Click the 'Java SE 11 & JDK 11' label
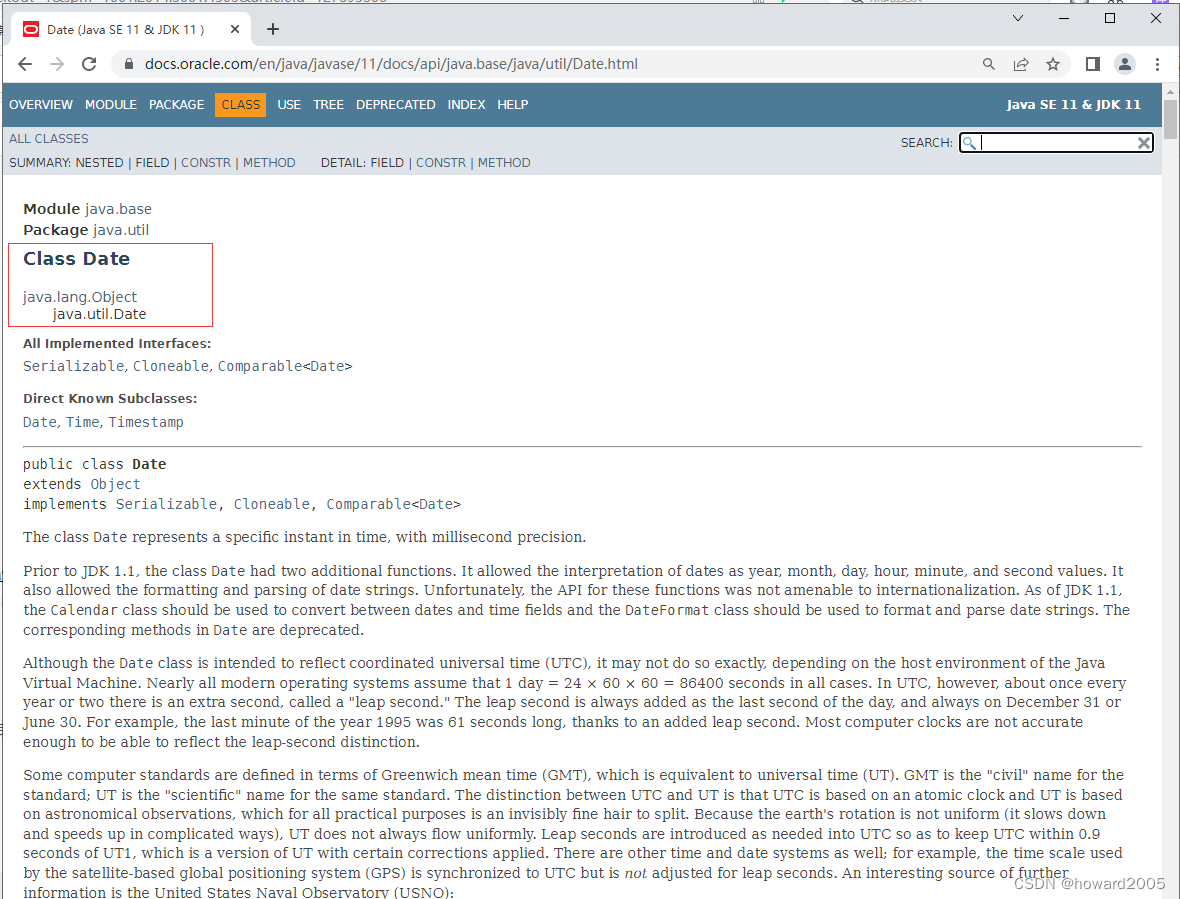 click(x=1073, y=105)
